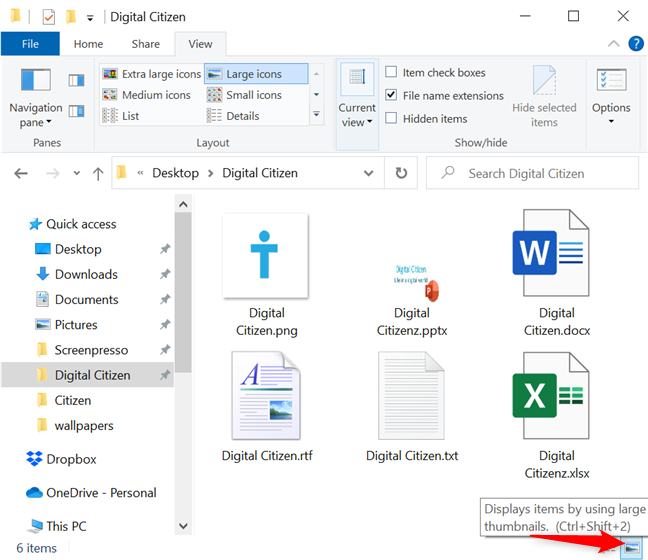Select Large icons layout
648x560 pixels.
[x=256, y=74]
